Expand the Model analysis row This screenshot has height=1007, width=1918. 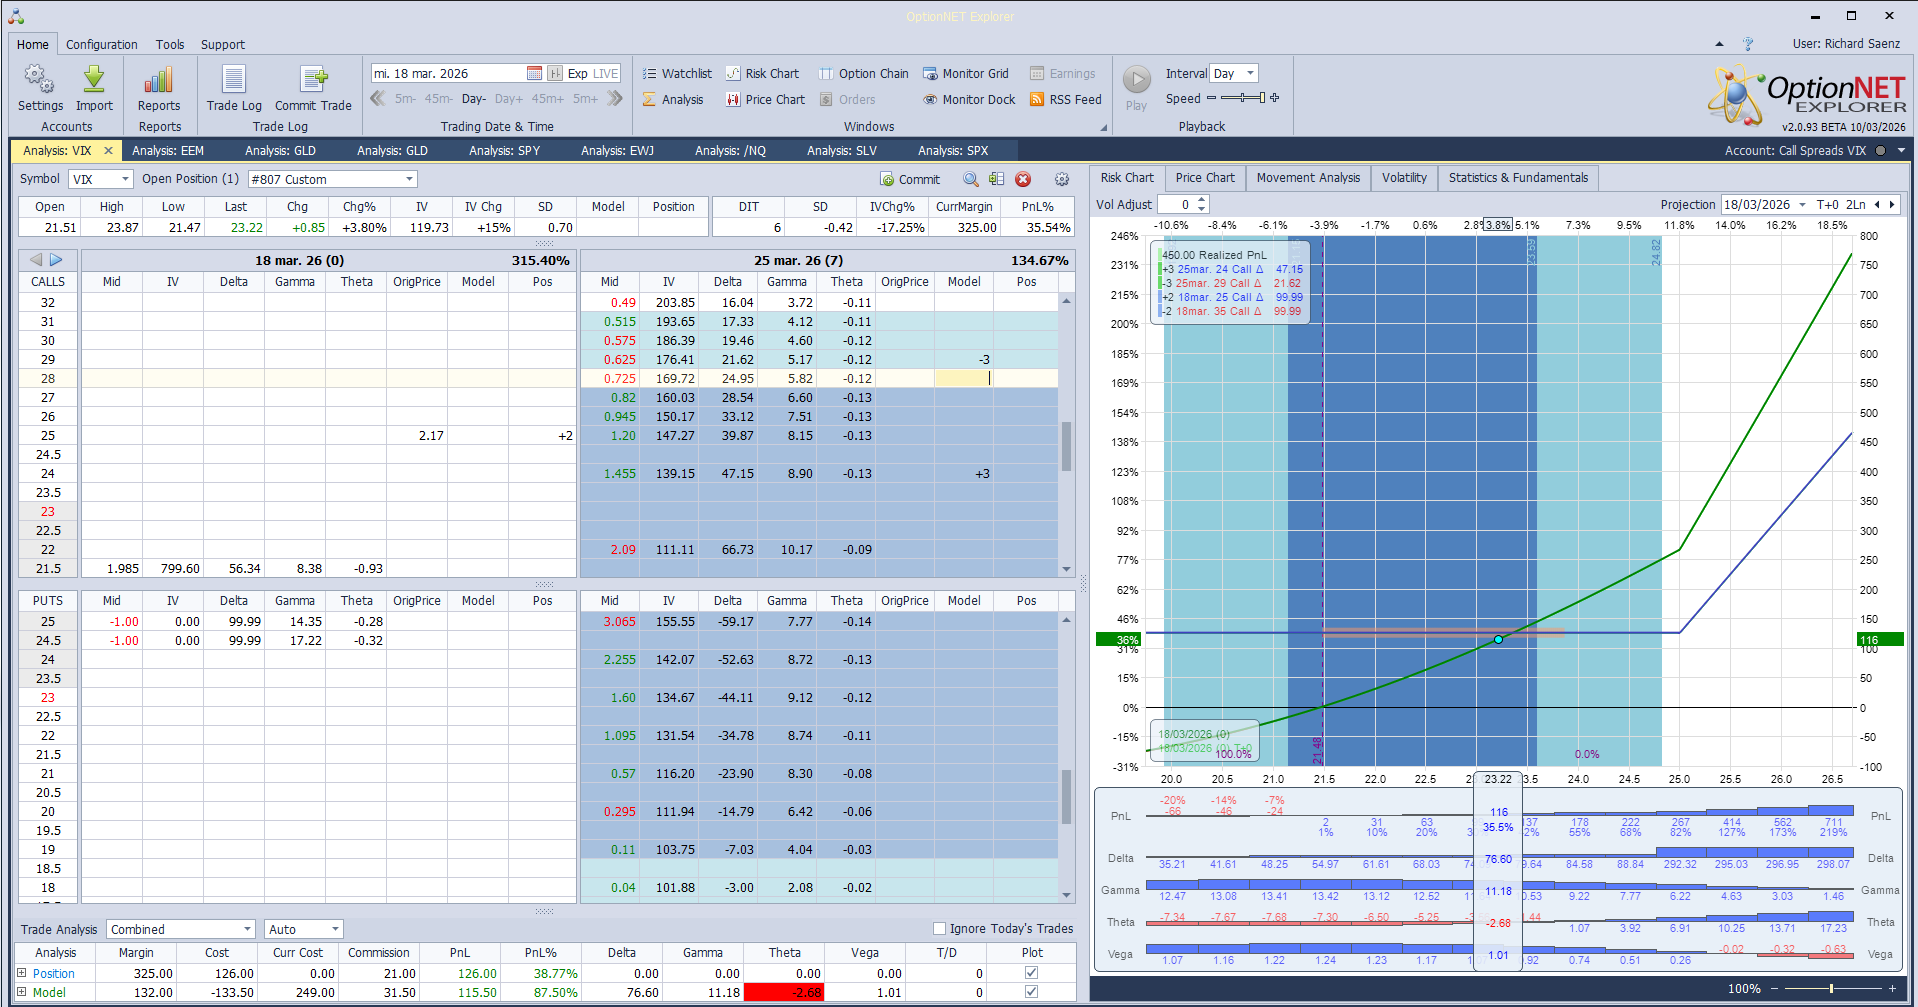[x=22, y=992]
